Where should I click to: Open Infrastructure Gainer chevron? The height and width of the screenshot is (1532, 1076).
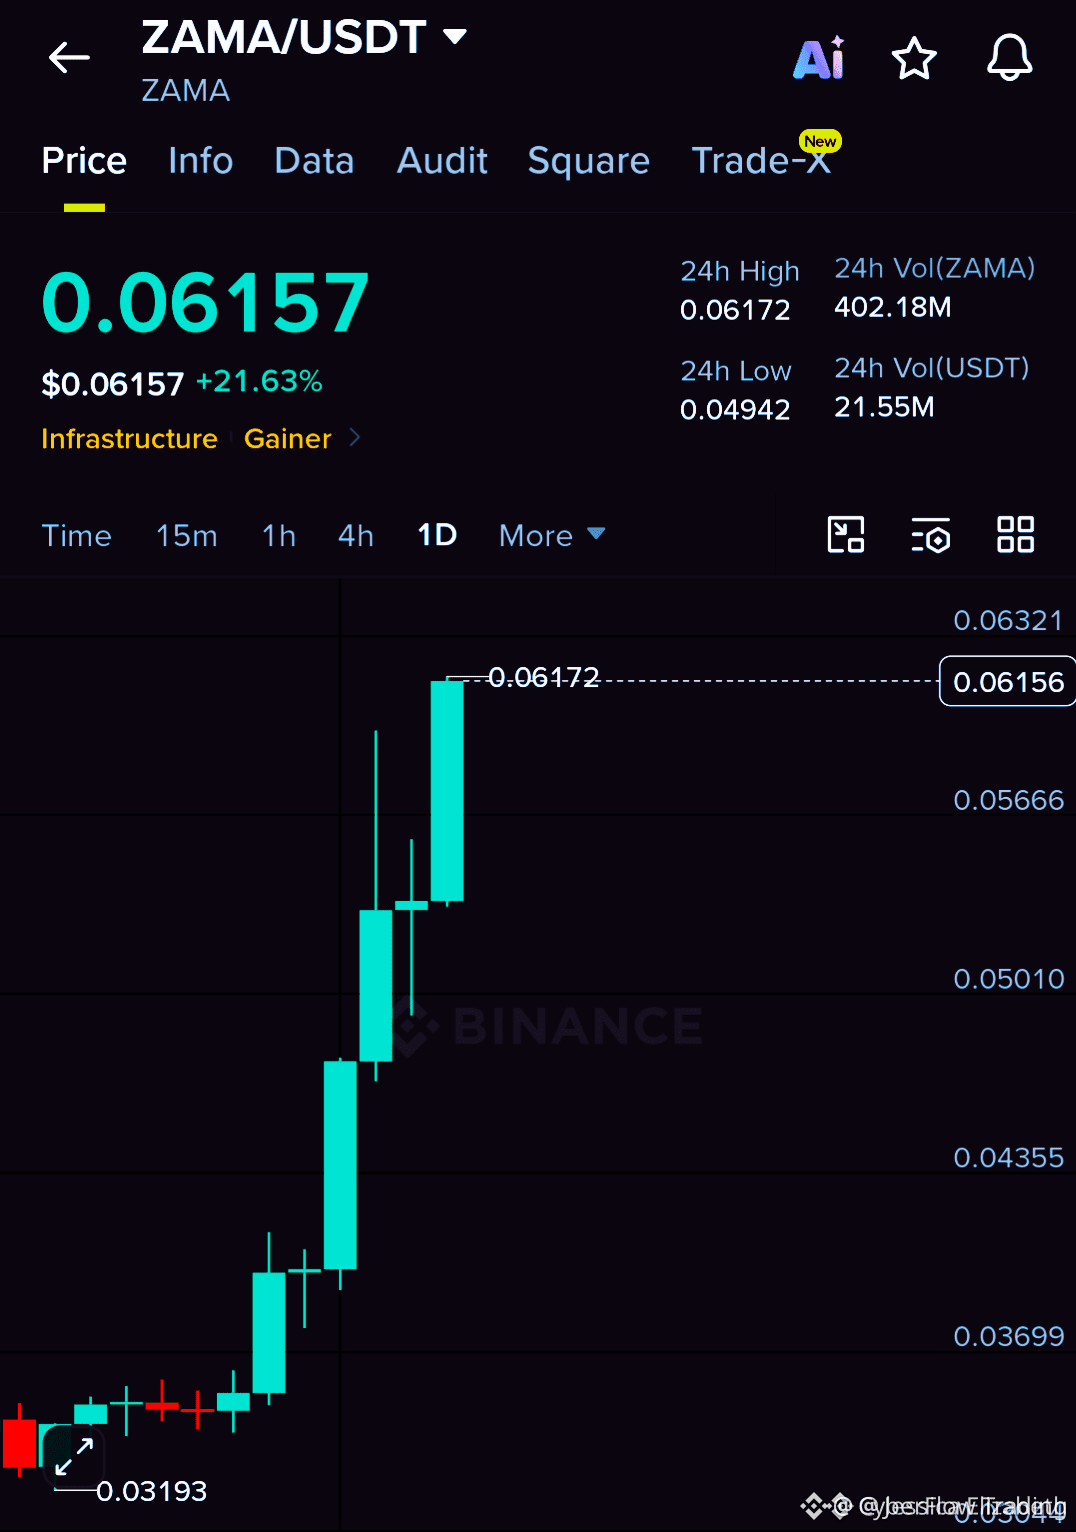[x=354, y=438]
